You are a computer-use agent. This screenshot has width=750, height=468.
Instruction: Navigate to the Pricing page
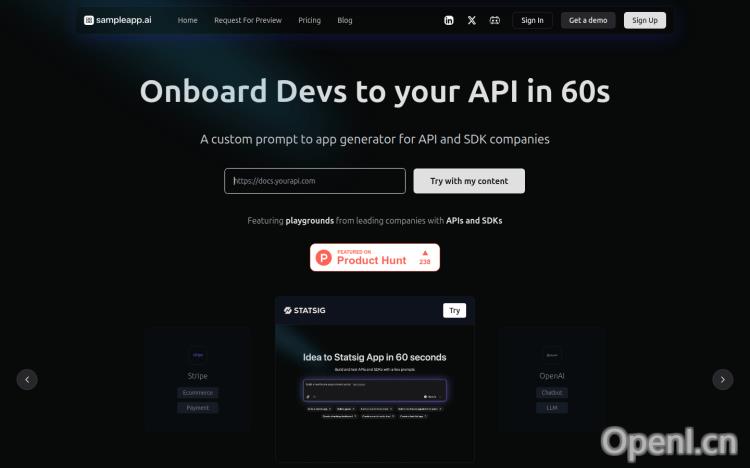(309, 20)
